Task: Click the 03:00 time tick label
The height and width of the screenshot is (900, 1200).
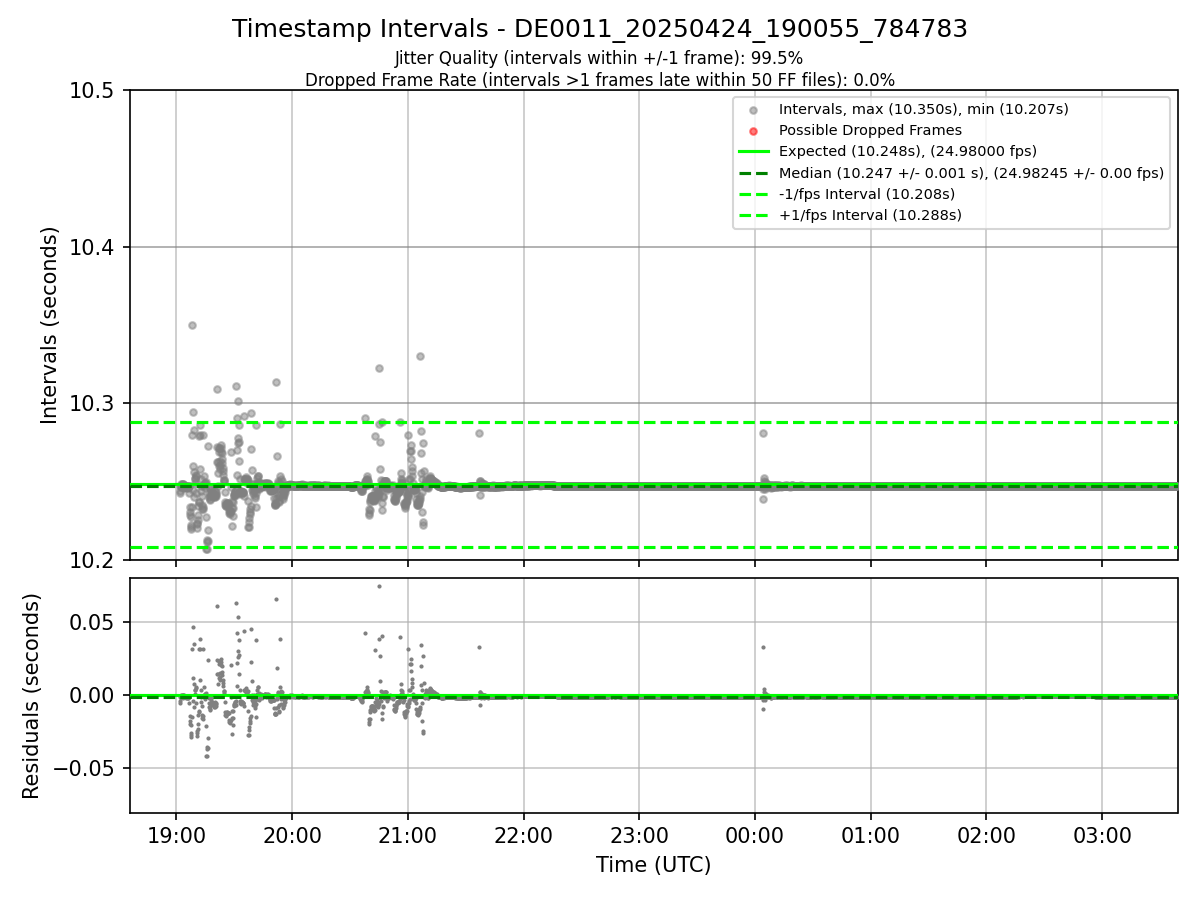Action: (x=1102, y=836)
